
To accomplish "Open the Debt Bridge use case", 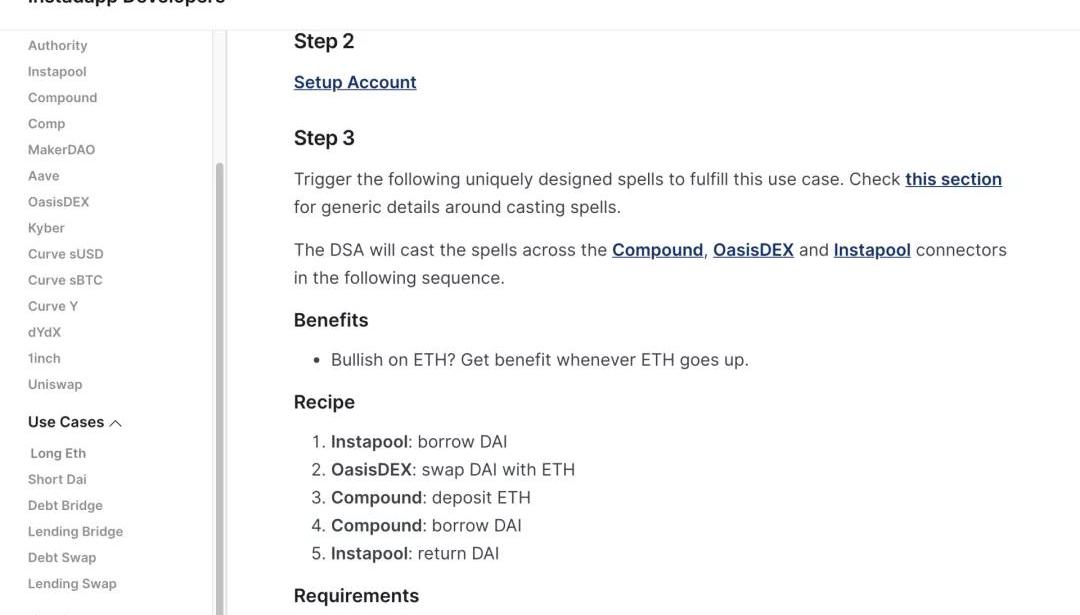I will coord(65,505).
